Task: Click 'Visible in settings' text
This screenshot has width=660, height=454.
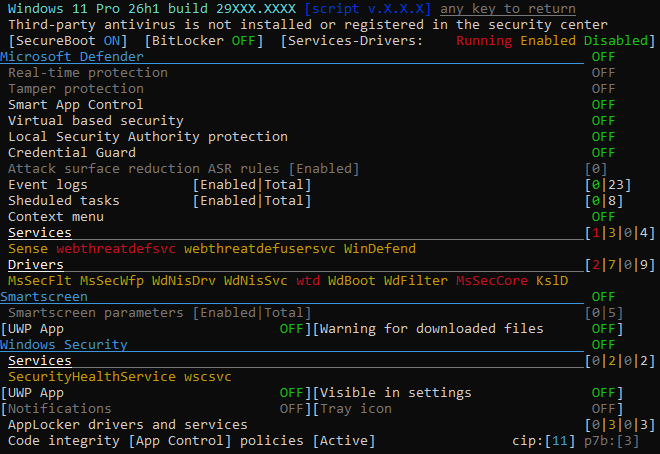Action: pyautogui.click(x=396, y=393)
